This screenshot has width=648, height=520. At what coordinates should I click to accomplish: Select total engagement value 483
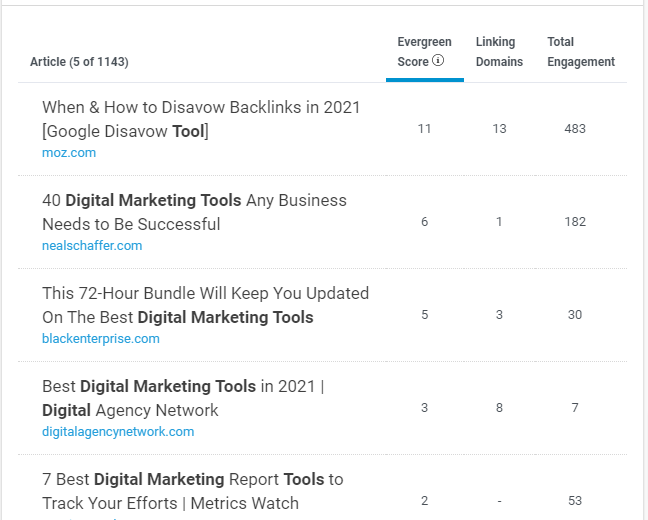[x=575, y=129]
